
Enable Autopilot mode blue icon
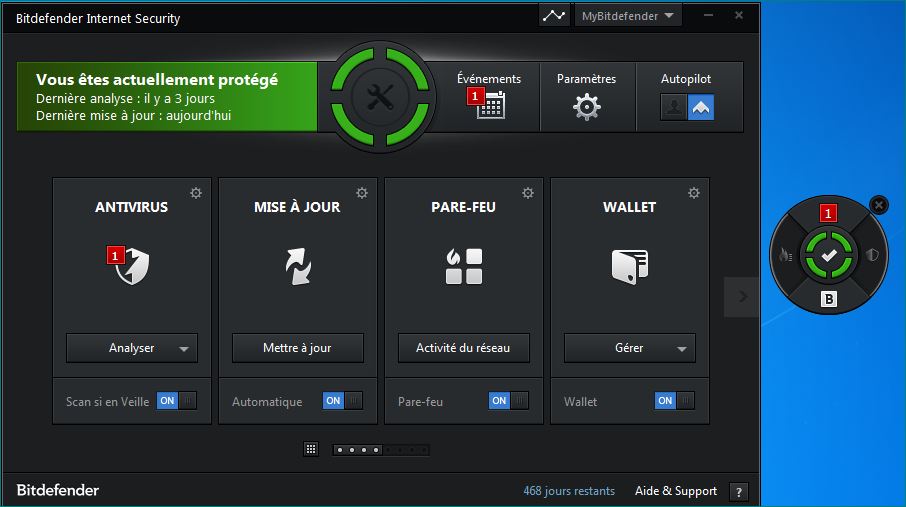coord(700,107)
